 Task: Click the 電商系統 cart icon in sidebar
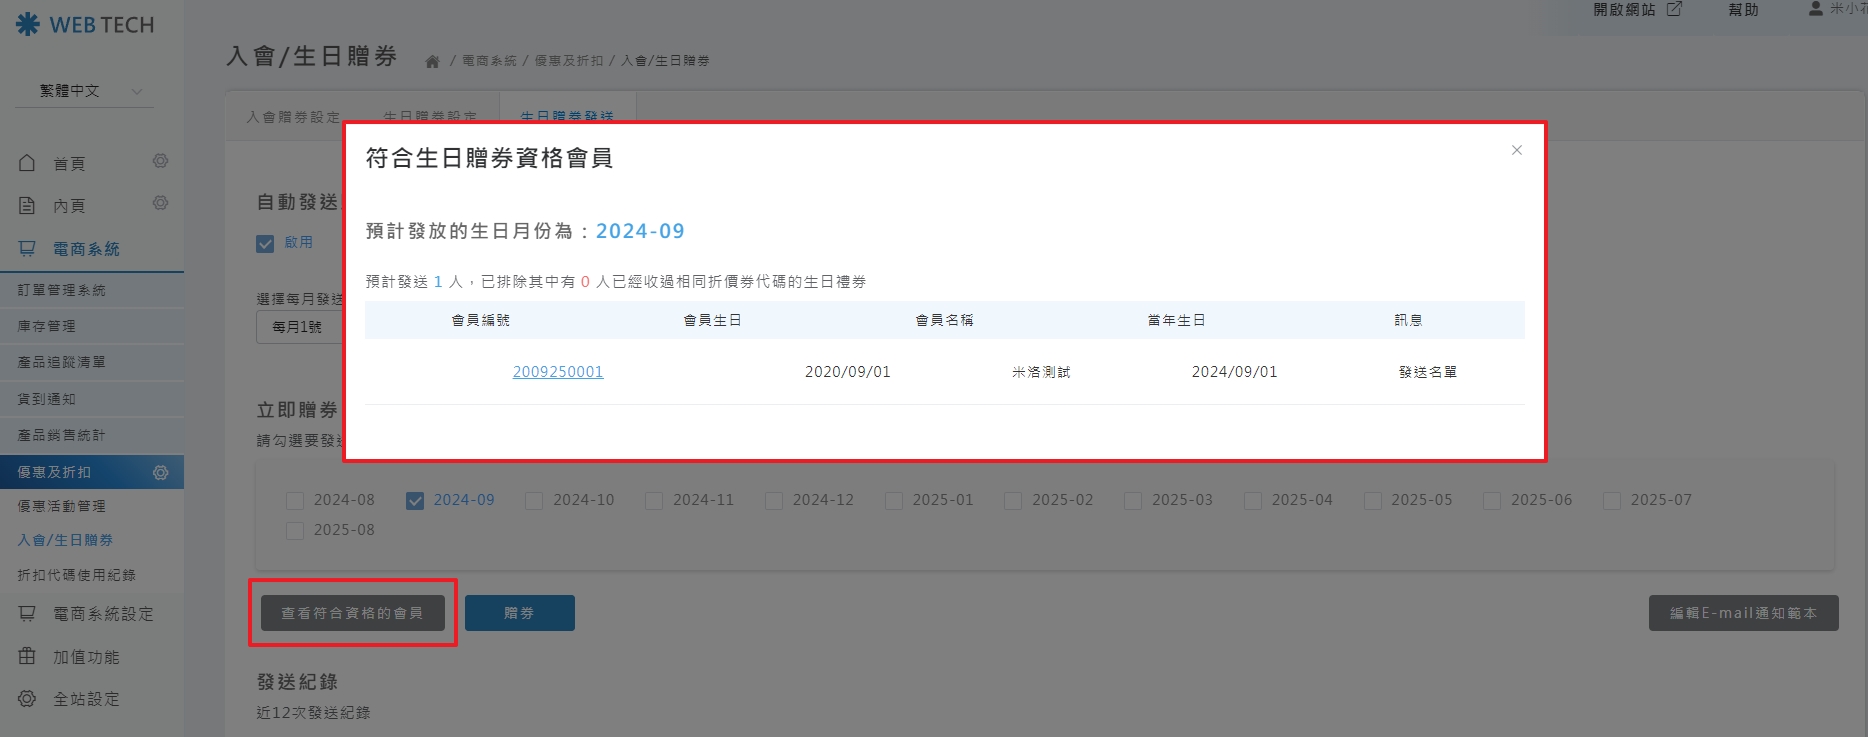(x=27, y=248)
